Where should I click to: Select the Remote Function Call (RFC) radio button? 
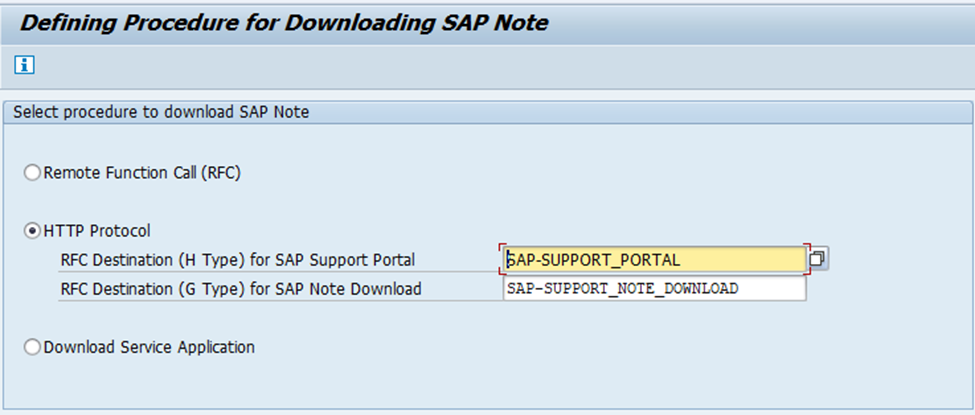tap(33, 173)
